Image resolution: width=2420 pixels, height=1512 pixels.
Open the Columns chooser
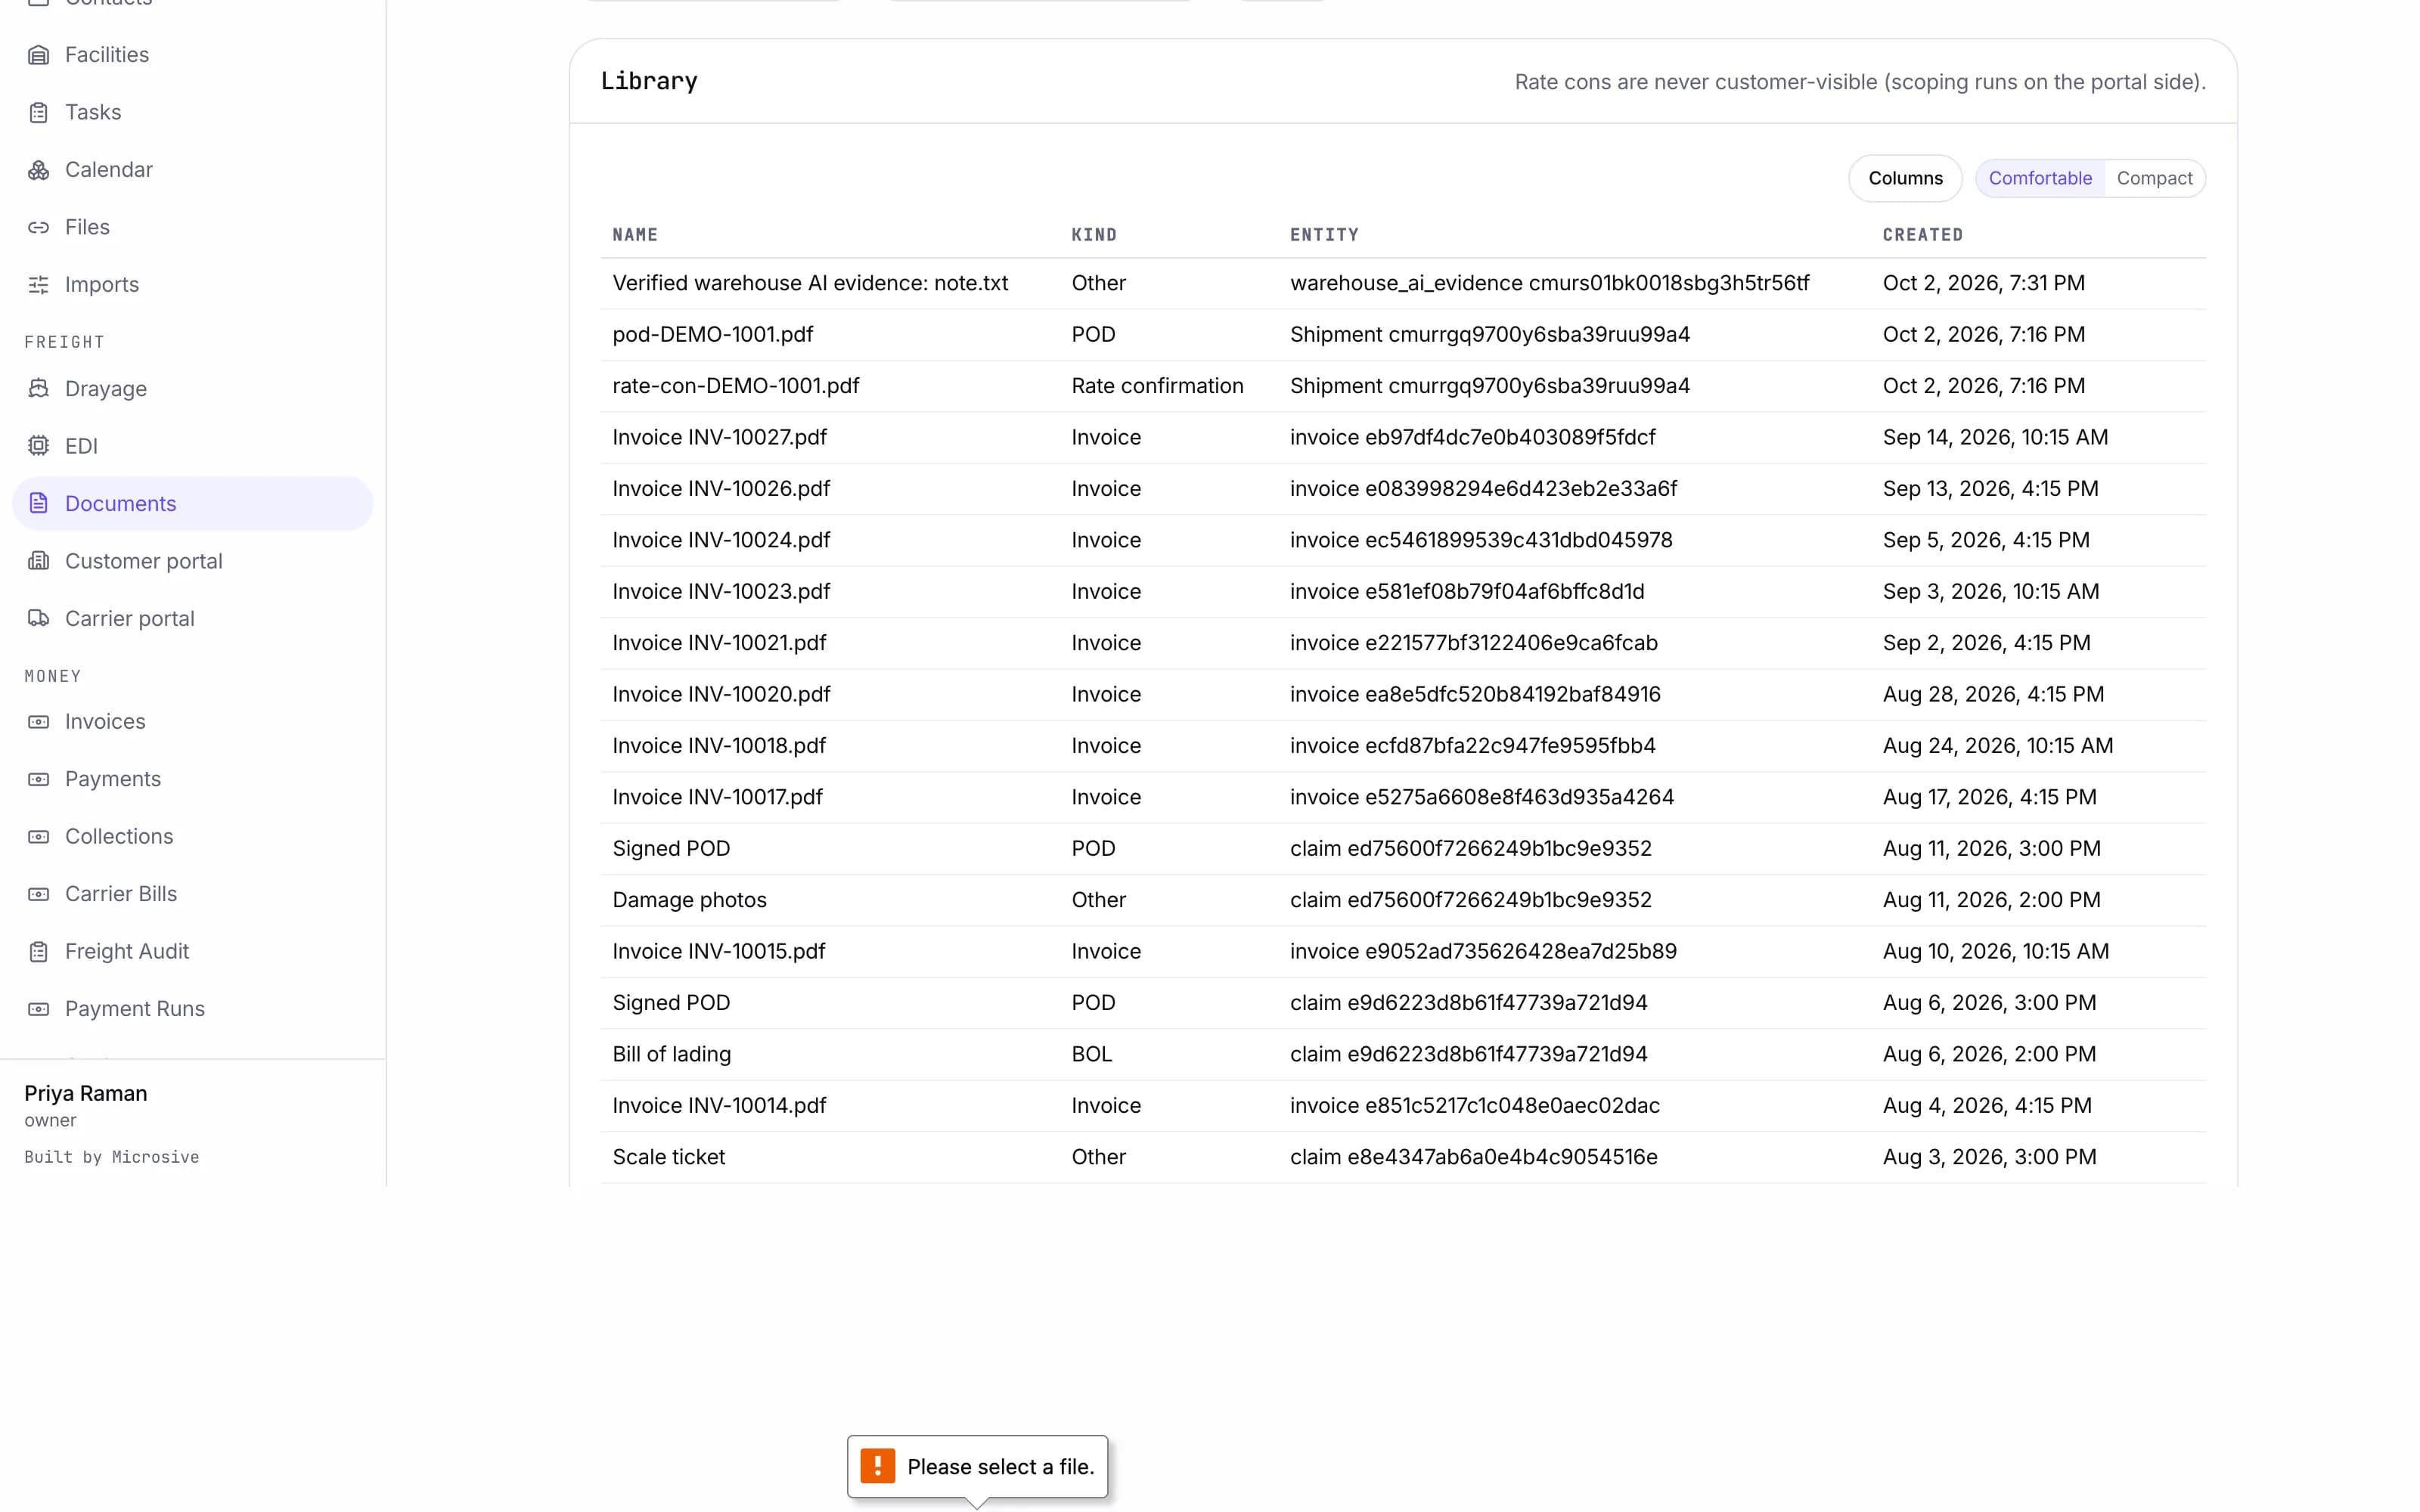[1905, 178]
